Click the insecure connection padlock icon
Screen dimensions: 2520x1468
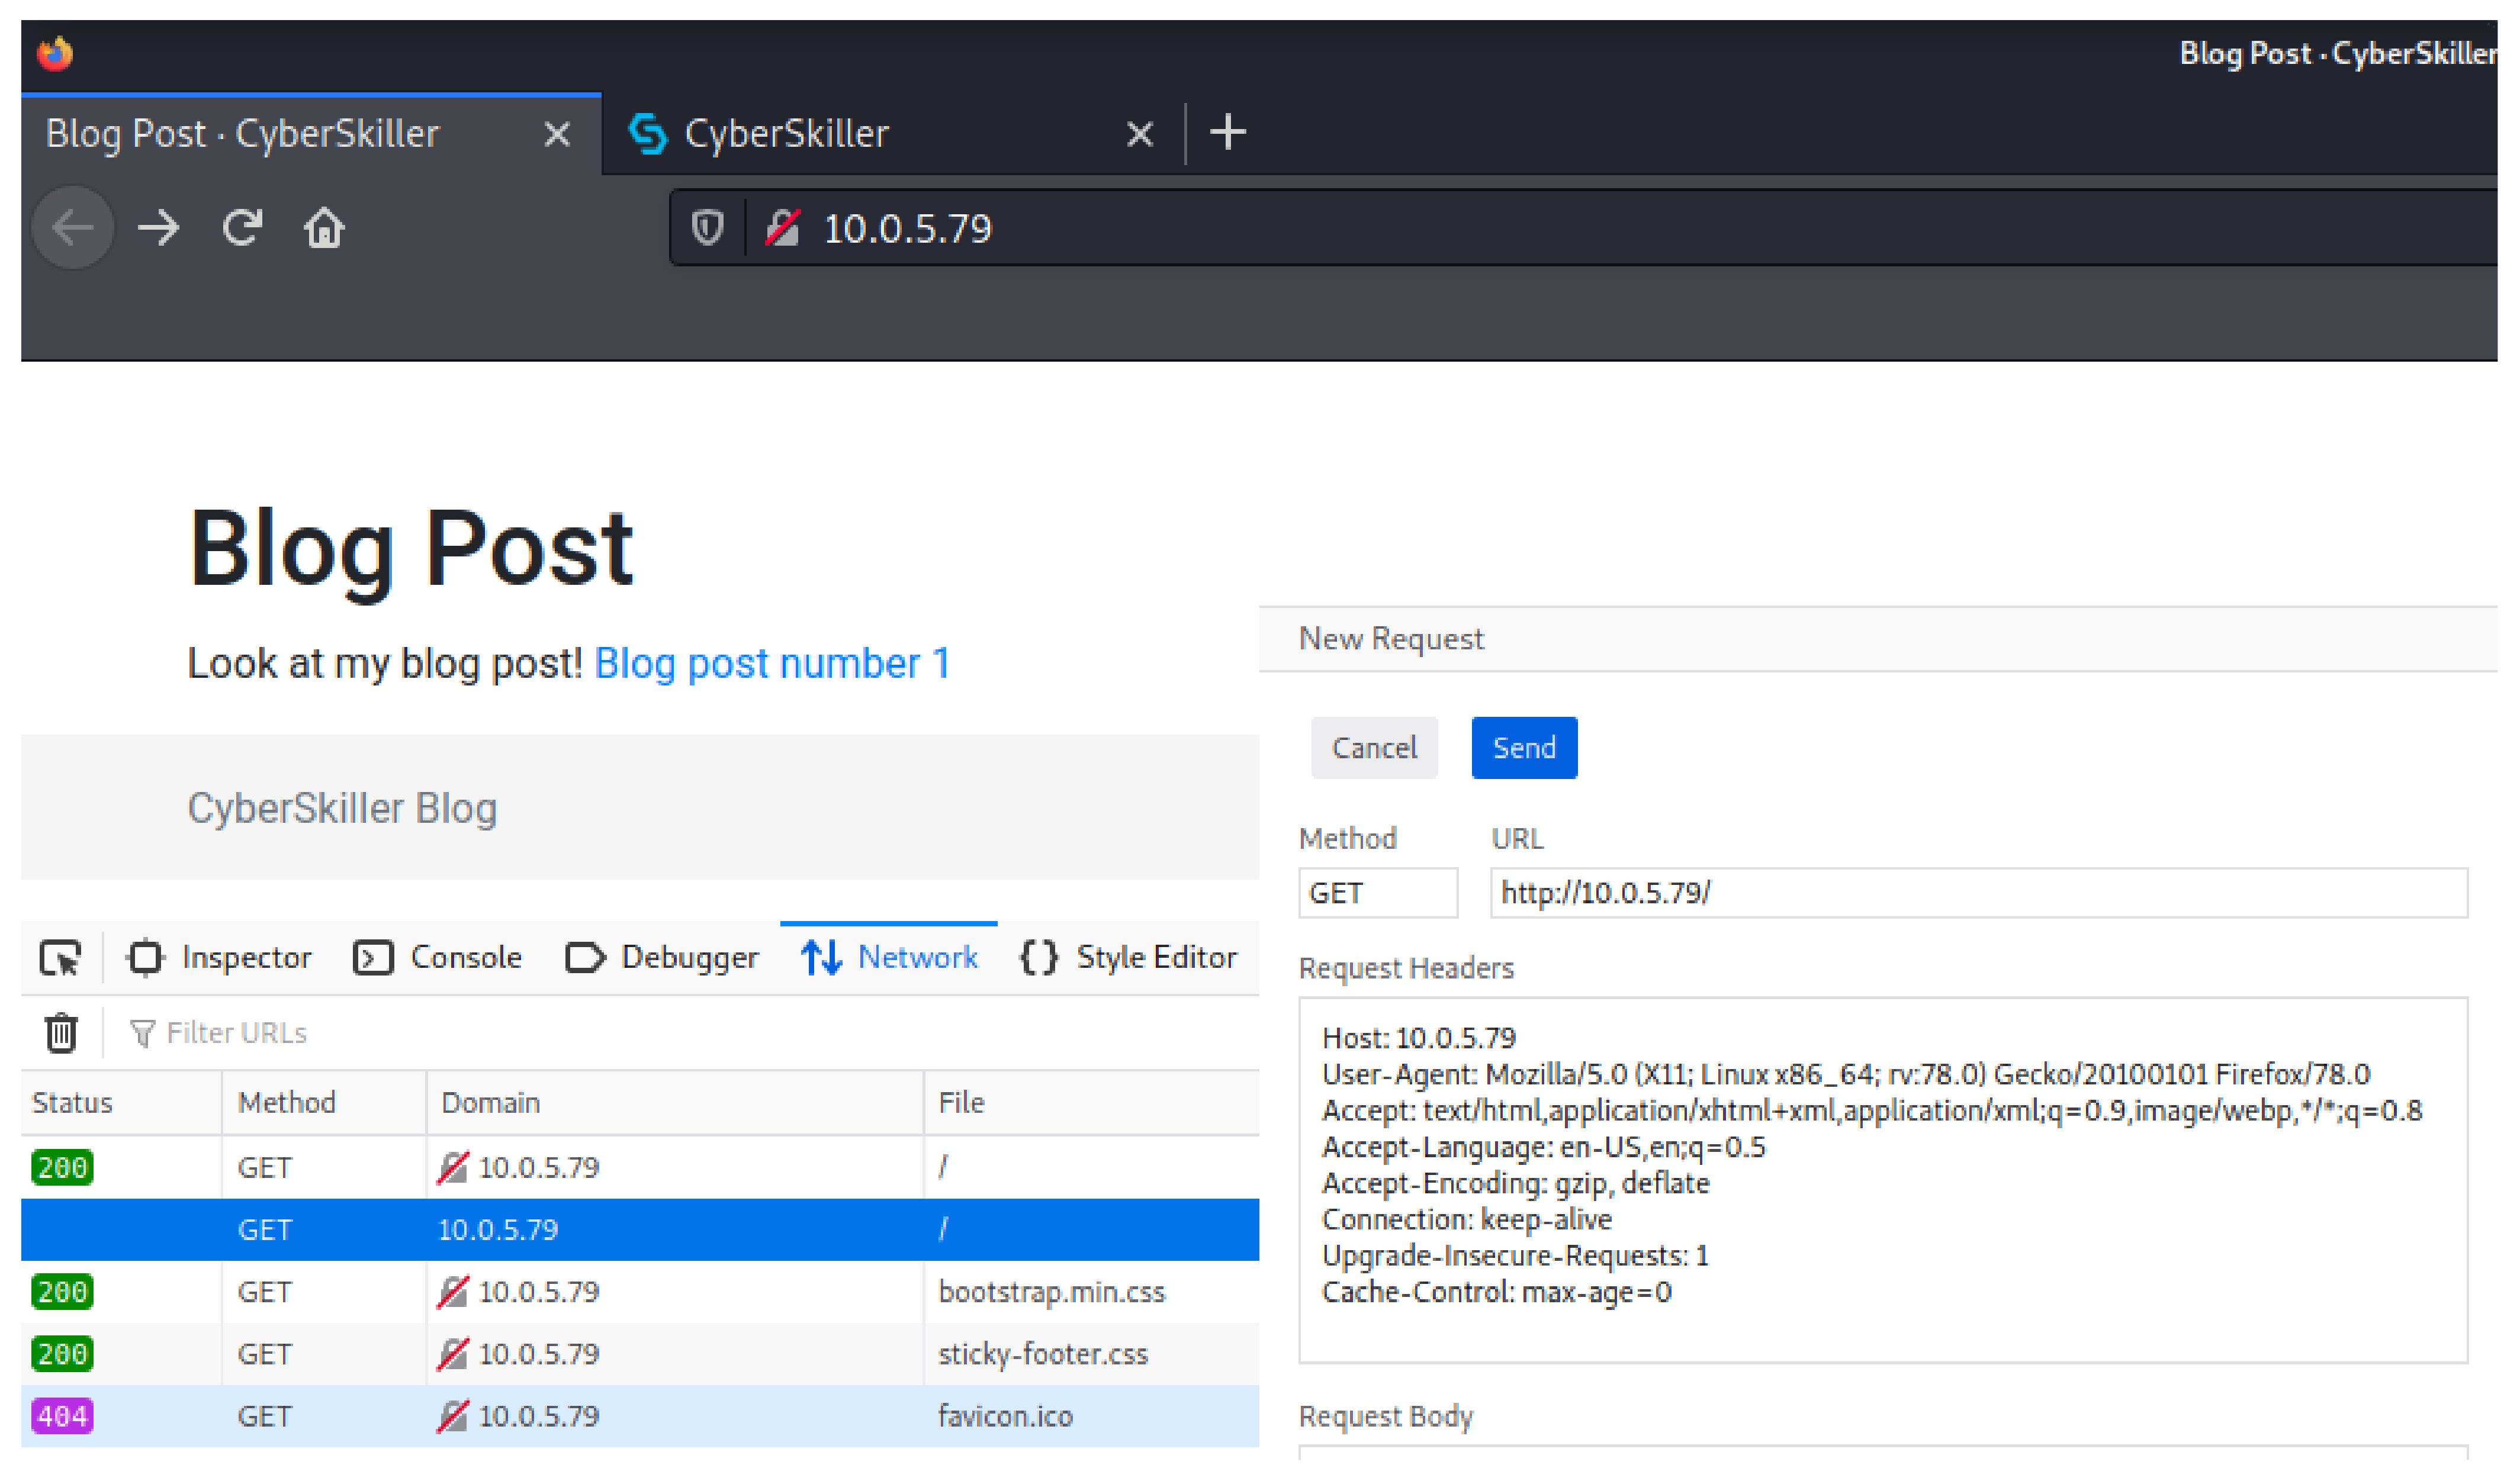pyautogui.click(x=783, y=229)
